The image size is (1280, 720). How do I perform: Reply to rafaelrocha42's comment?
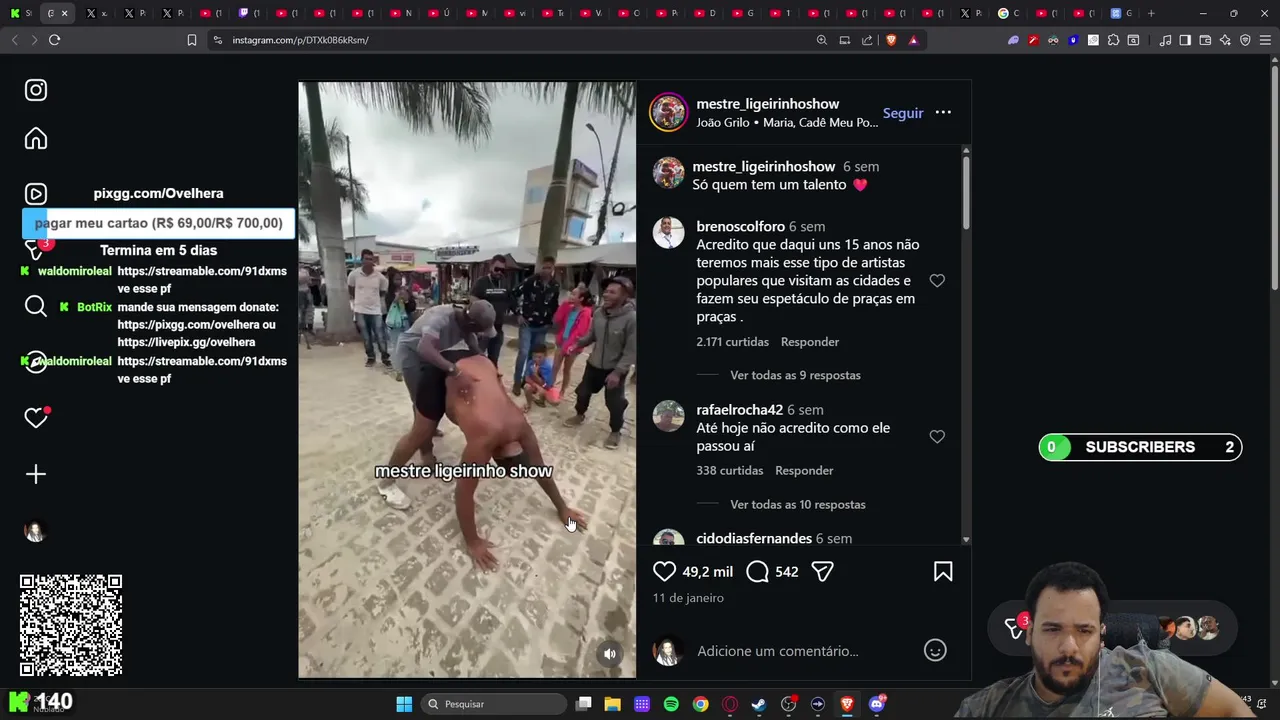coord(804,470)
